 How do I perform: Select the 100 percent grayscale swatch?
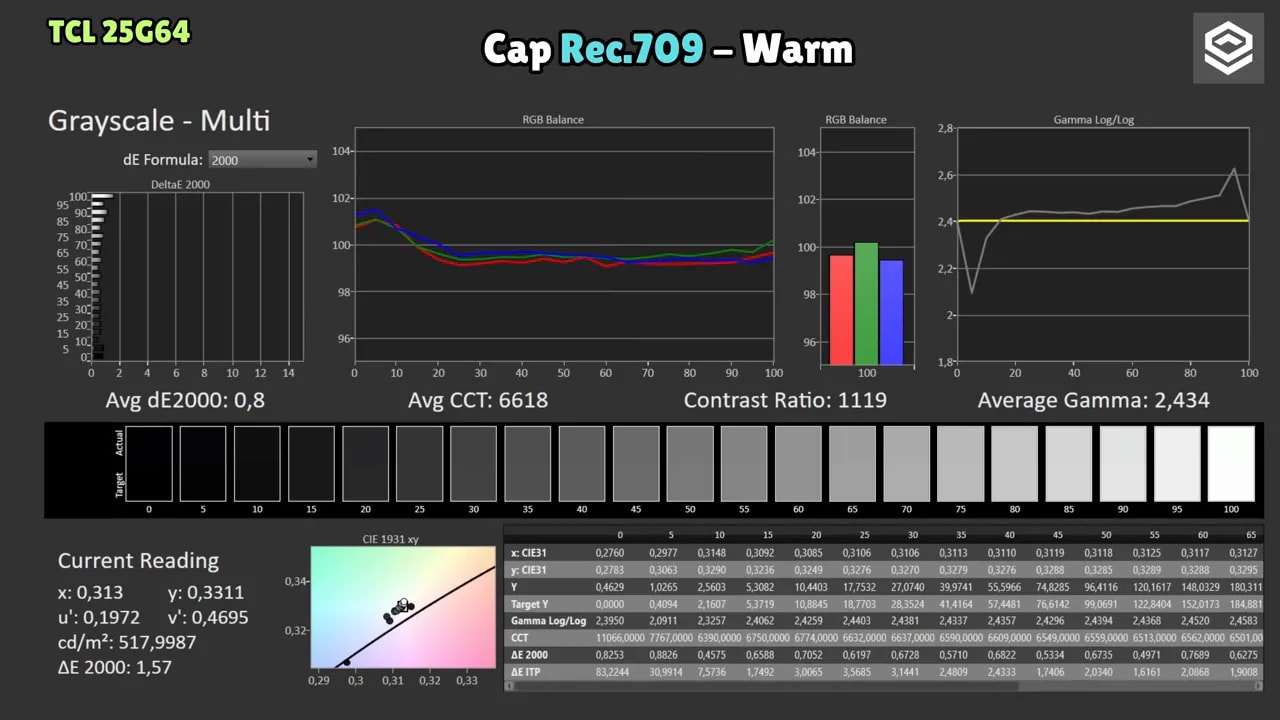tap(1231, 463)
